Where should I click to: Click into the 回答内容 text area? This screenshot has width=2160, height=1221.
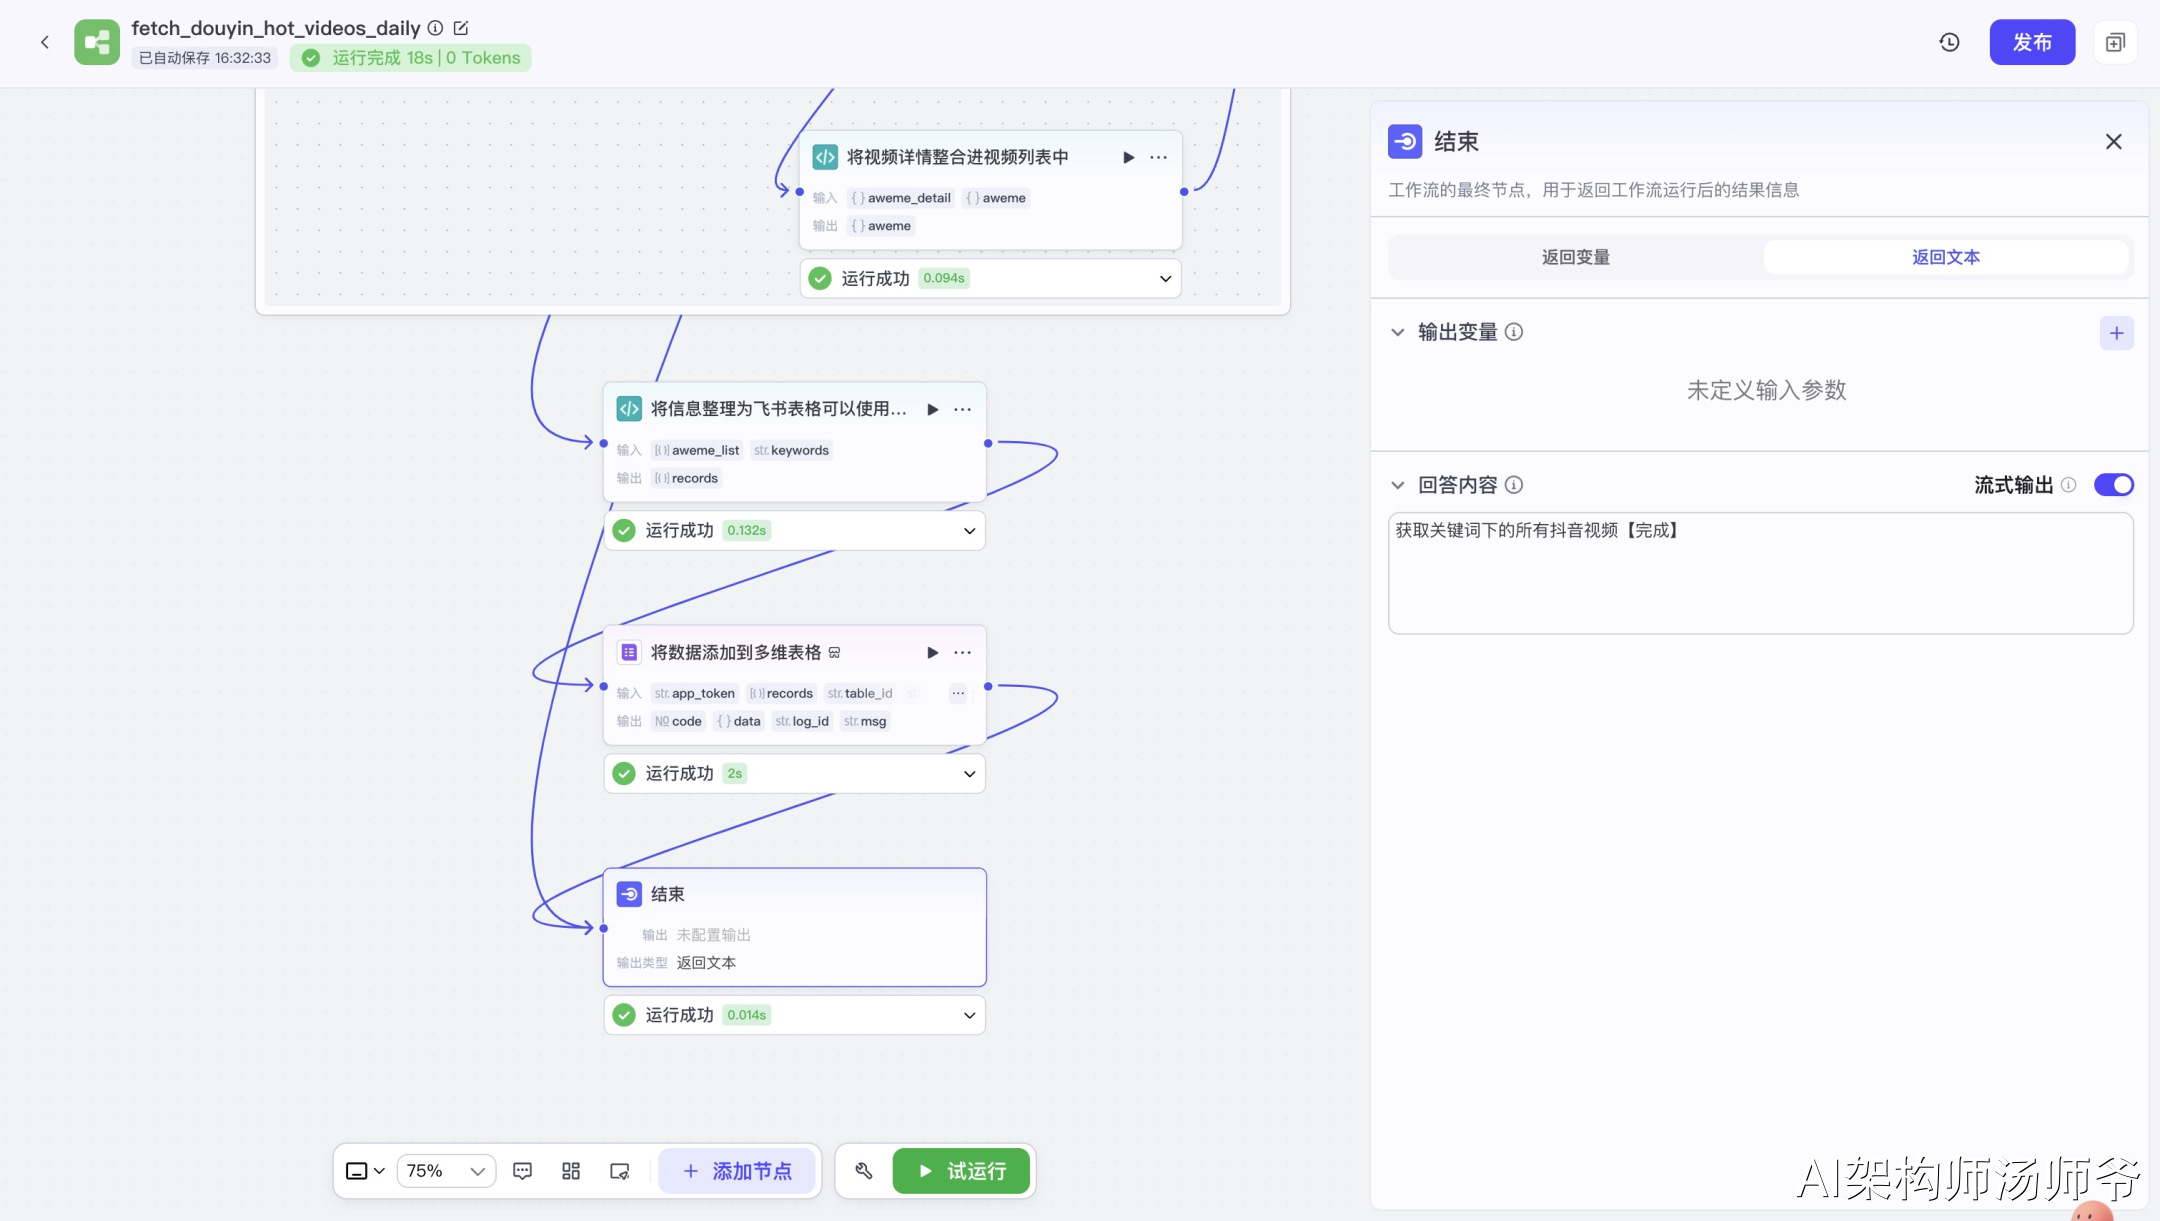pyautogui.click(x=1760, y=573)
